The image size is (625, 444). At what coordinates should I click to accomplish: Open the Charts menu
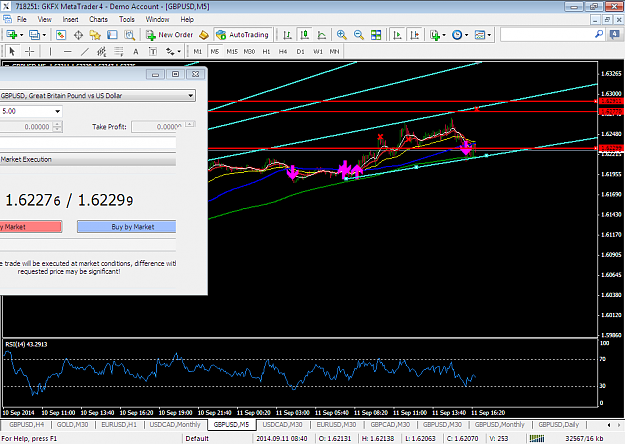point(98,19)
